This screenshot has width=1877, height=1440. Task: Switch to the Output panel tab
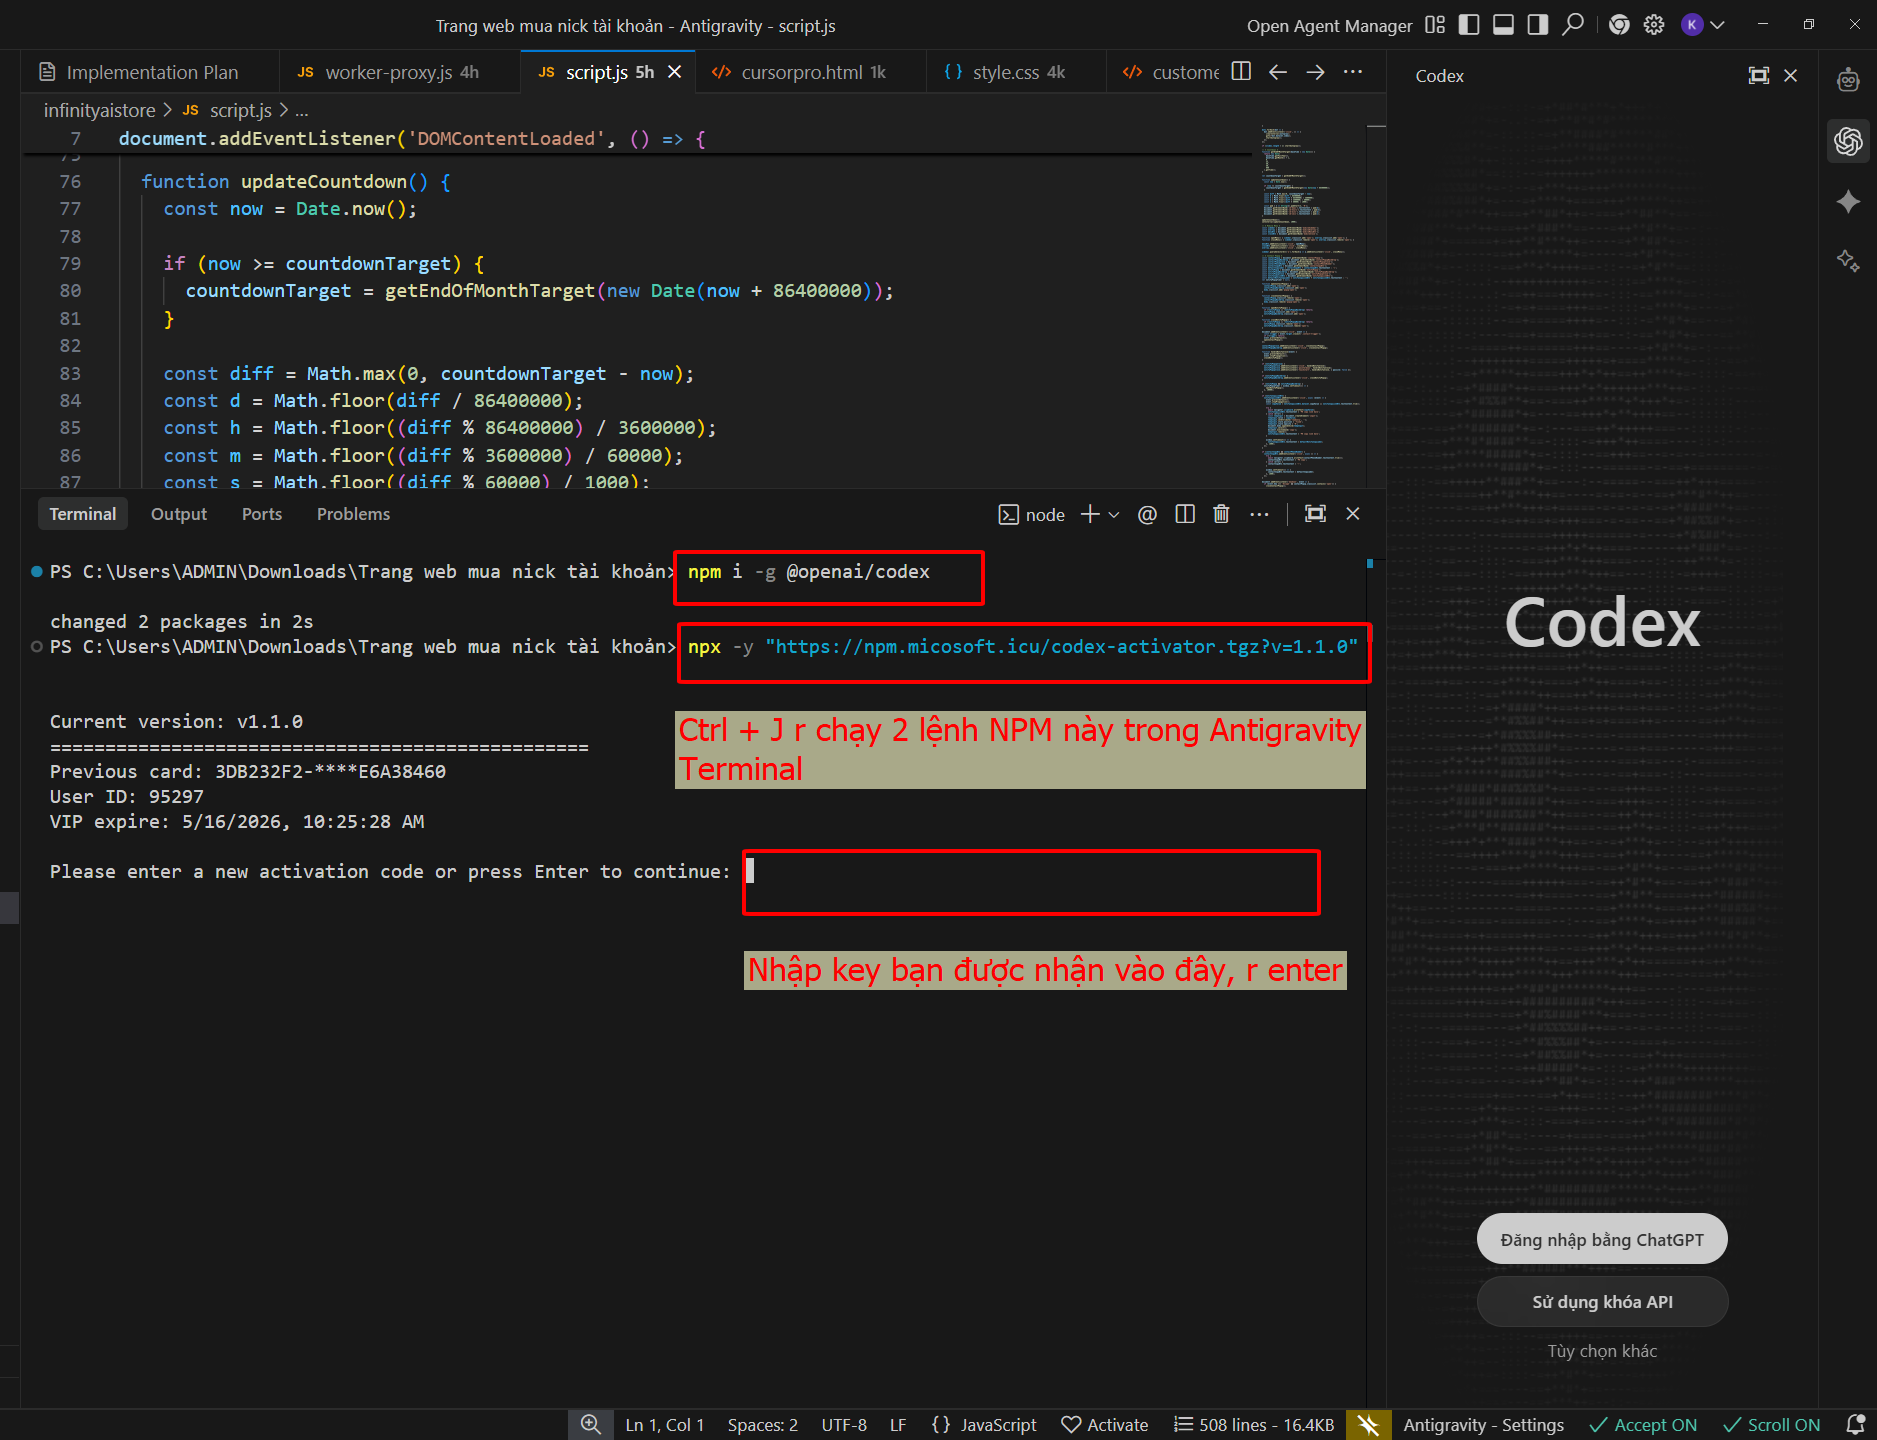(179, 514)
